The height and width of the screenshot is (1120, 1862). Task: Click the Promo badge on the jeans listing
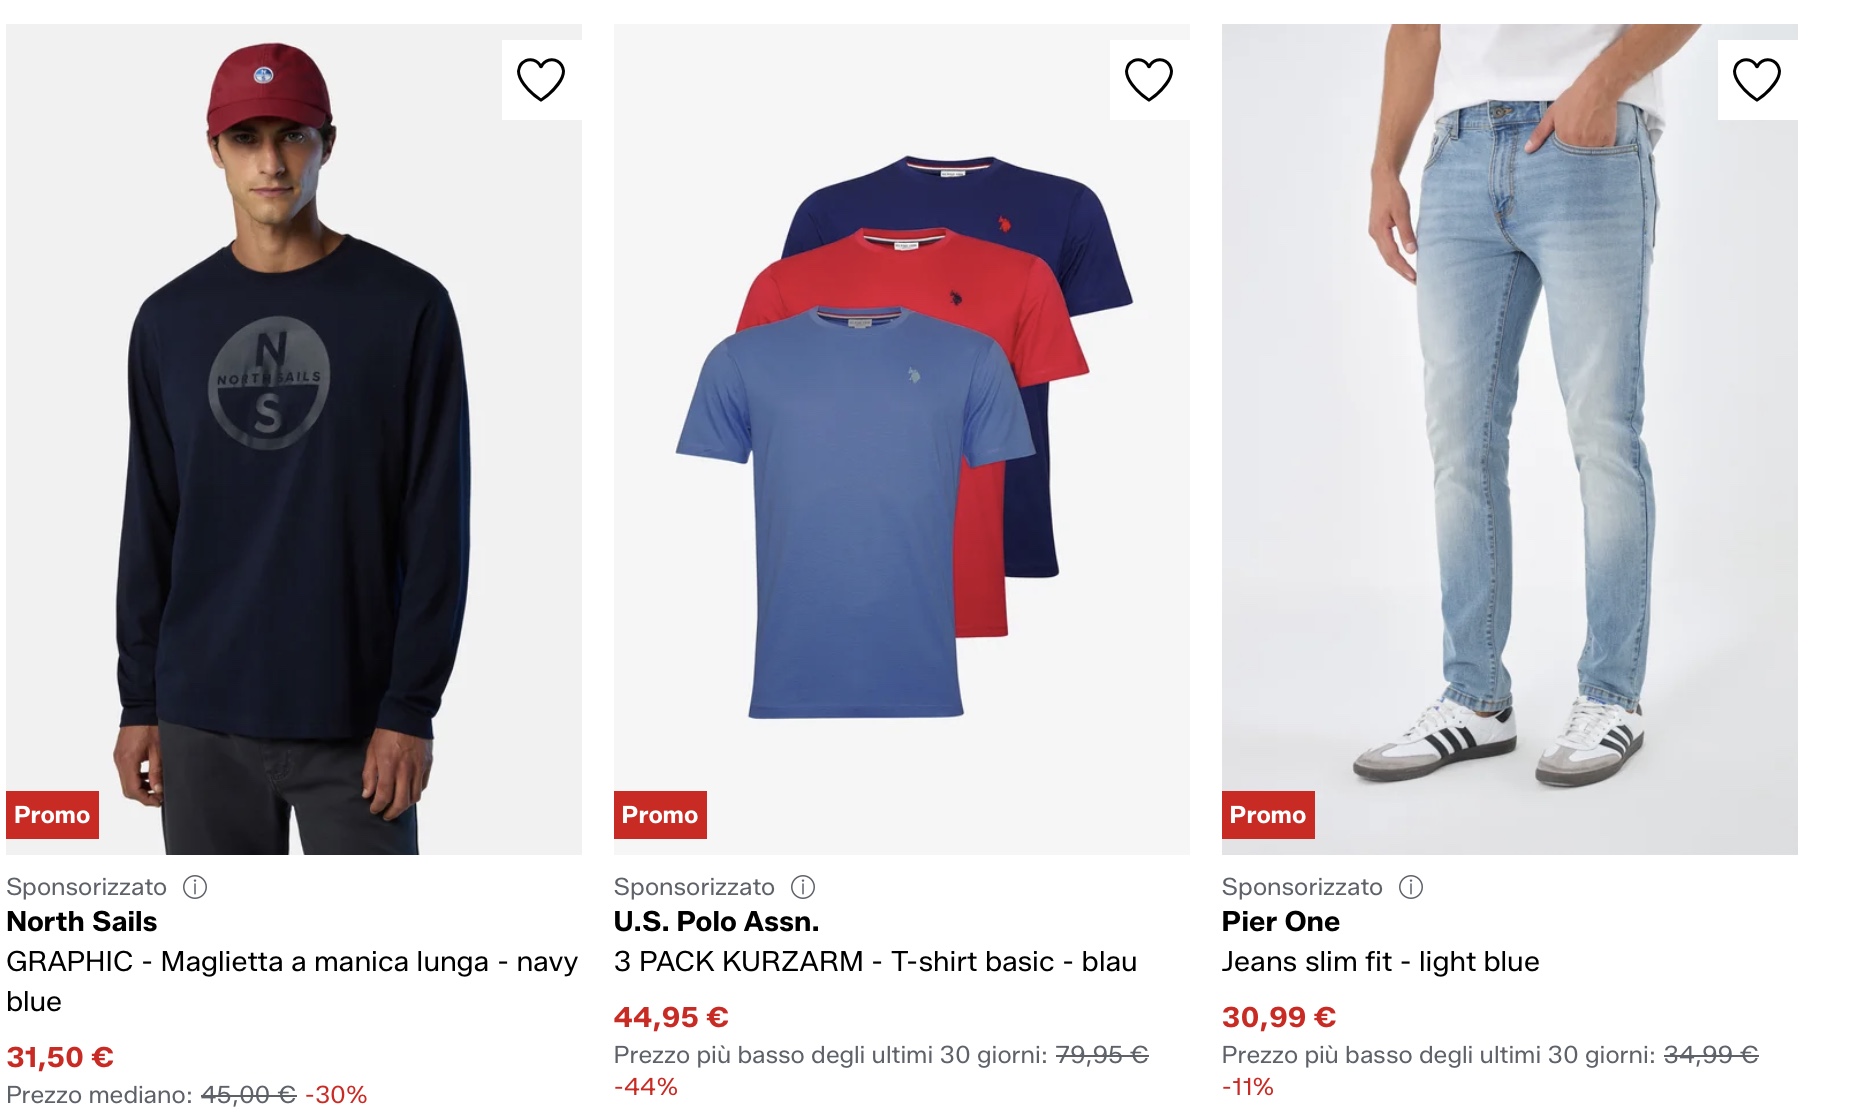pyautogui.click(x=1266, y=814)
